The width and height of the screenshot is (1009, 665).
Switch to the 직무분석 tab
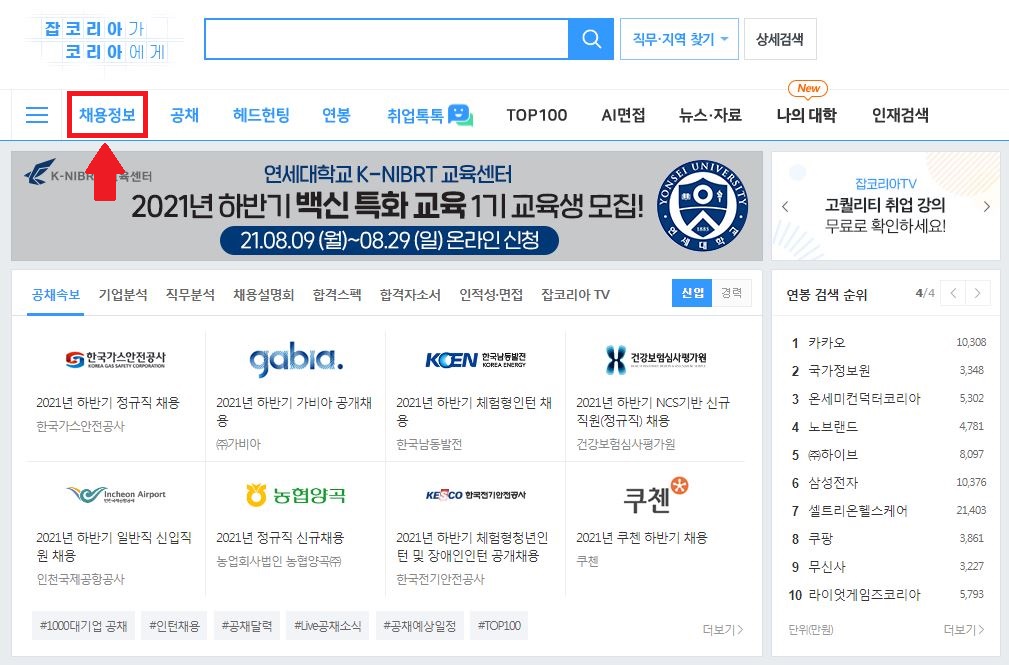click(190, 295)
